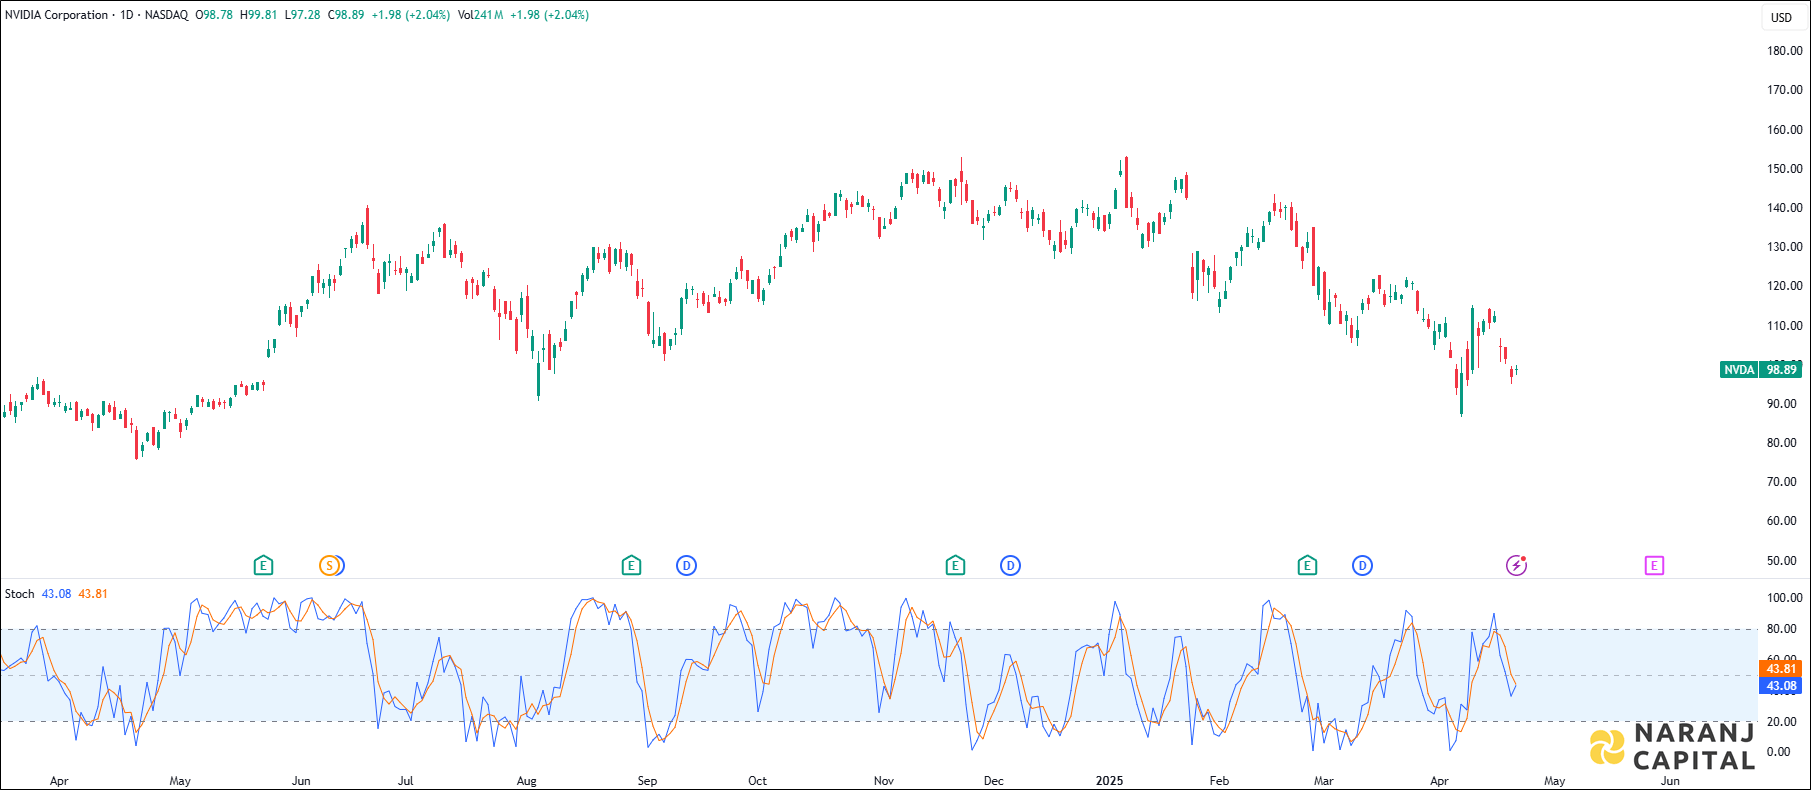This screenshot has height=790, width=1811.
Task: Click the Oct label on time axis
Action: [757, 781]
